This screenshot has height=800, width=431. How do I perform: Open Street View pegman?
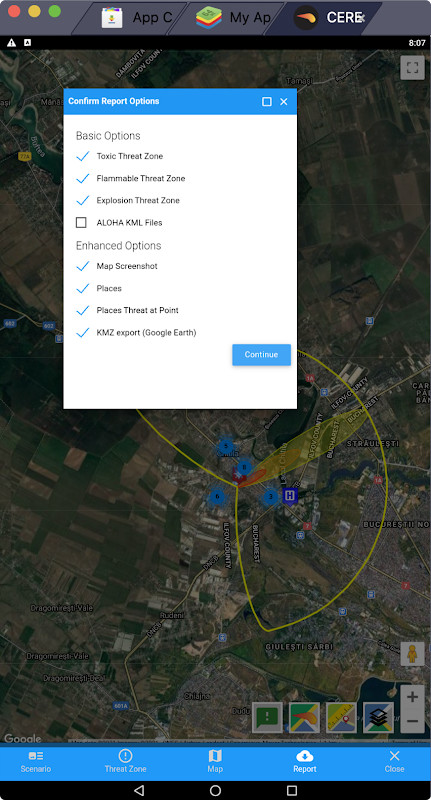pyautogui.click(x=412, y=654)
